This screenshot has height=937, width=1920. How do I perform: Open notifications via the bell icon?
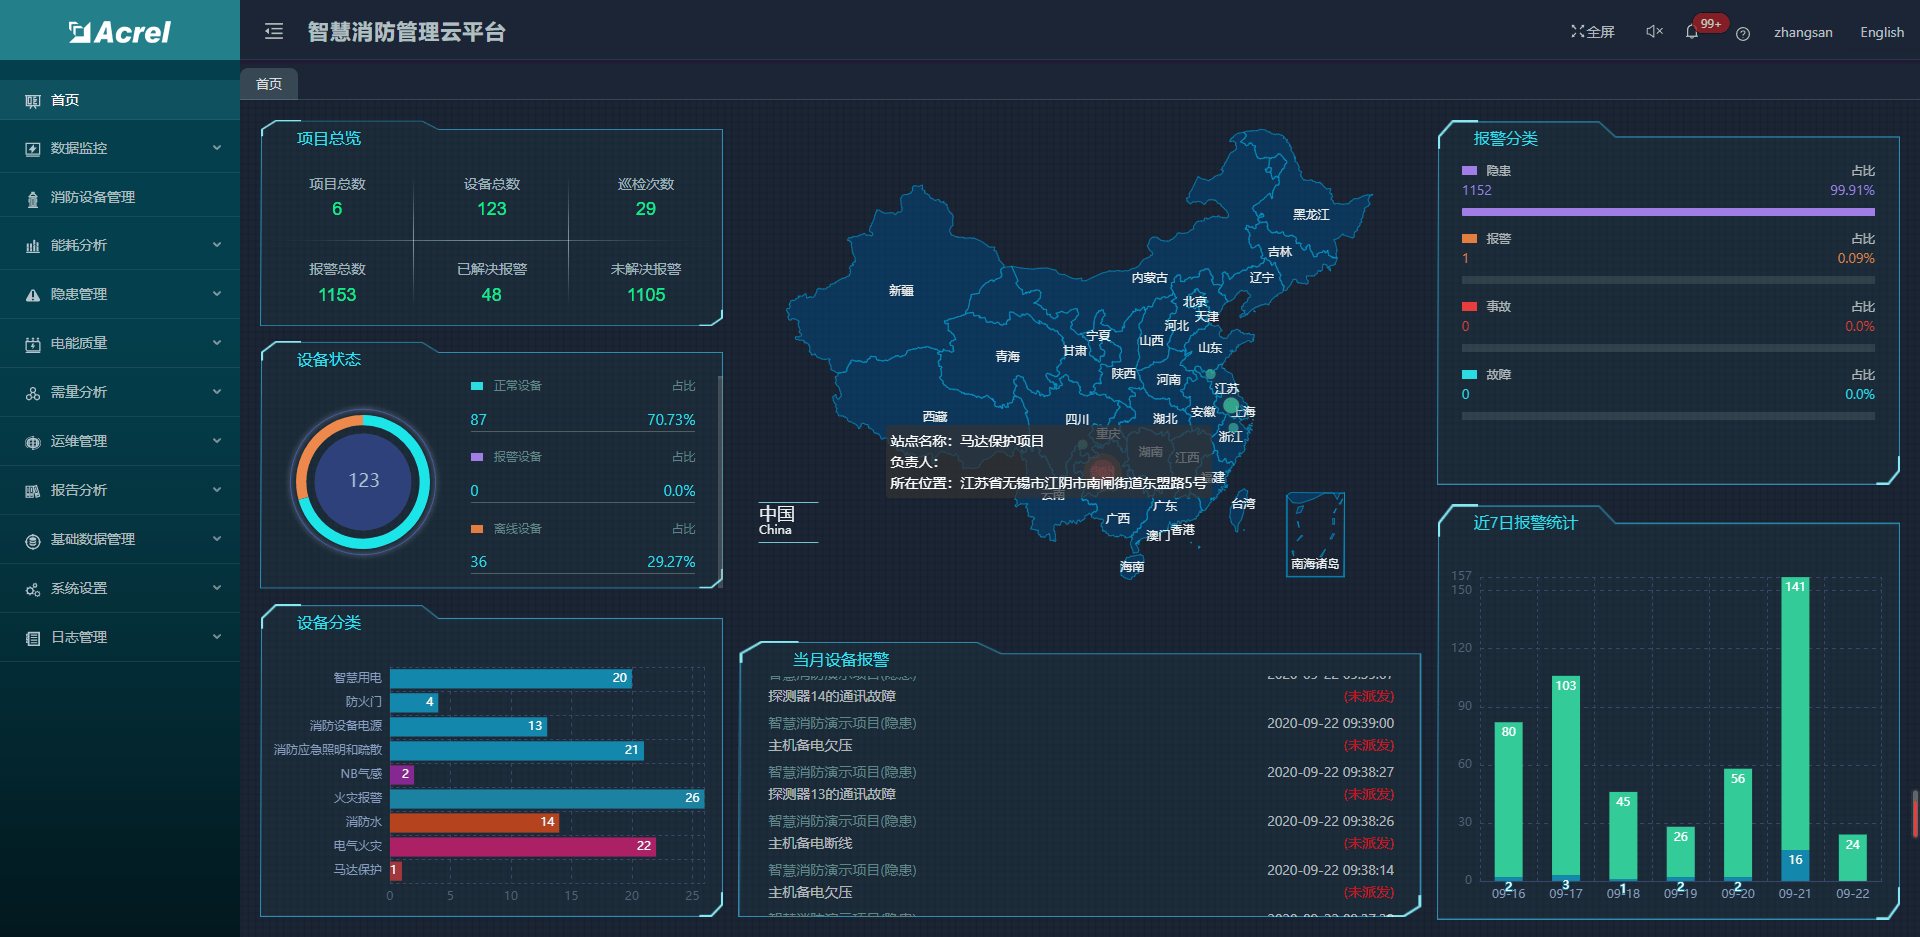tap(1694, 33)
